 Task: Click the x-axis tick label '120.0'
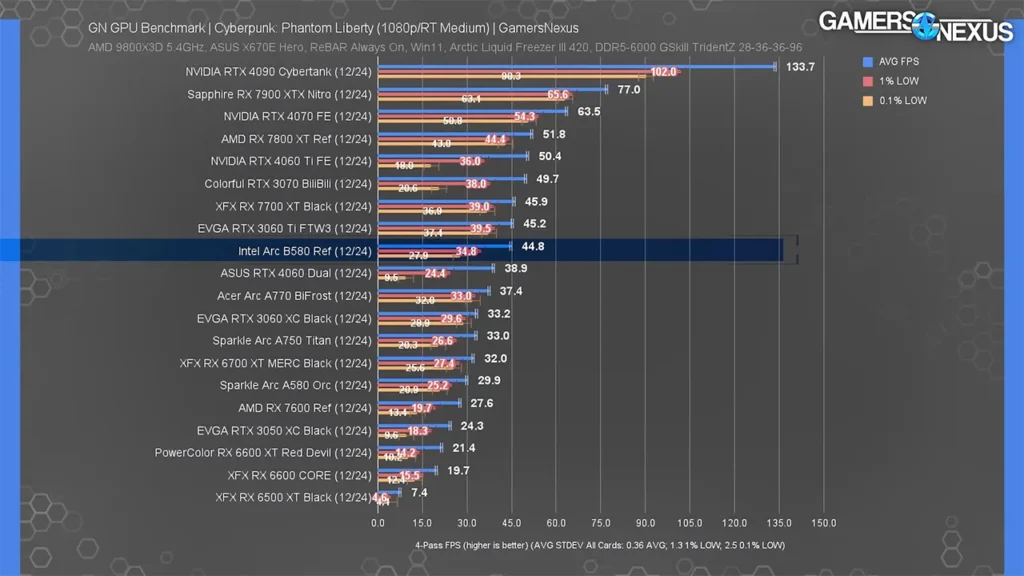735,523
